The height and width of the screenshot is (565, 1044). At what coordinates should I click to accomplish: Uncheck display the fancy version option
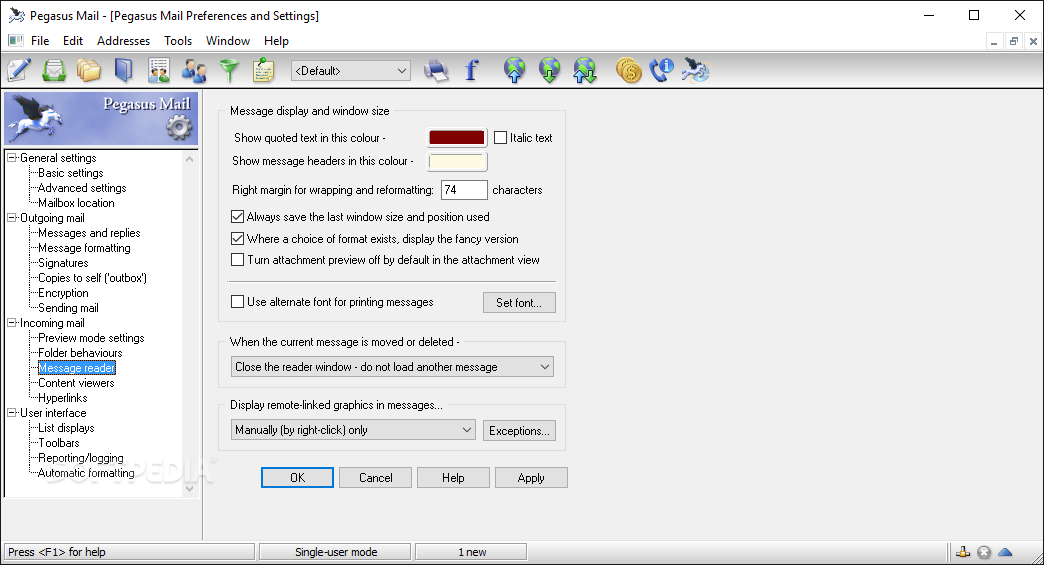[x=237, y=238]
